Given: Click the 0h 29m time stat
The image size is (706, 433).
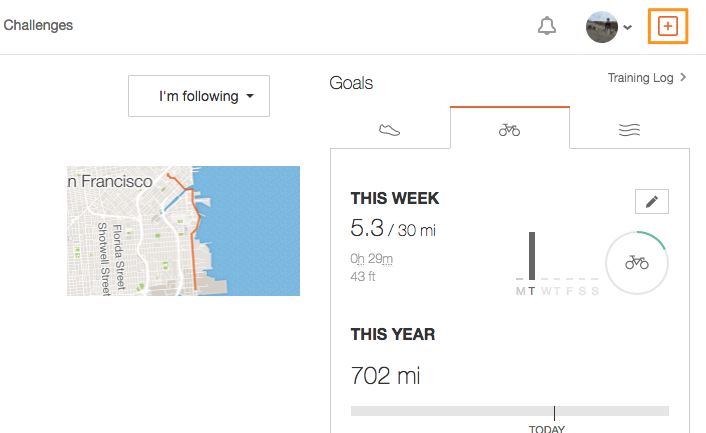Looking at the screenshot, I should pyautogui.click(x=371, y=259).
